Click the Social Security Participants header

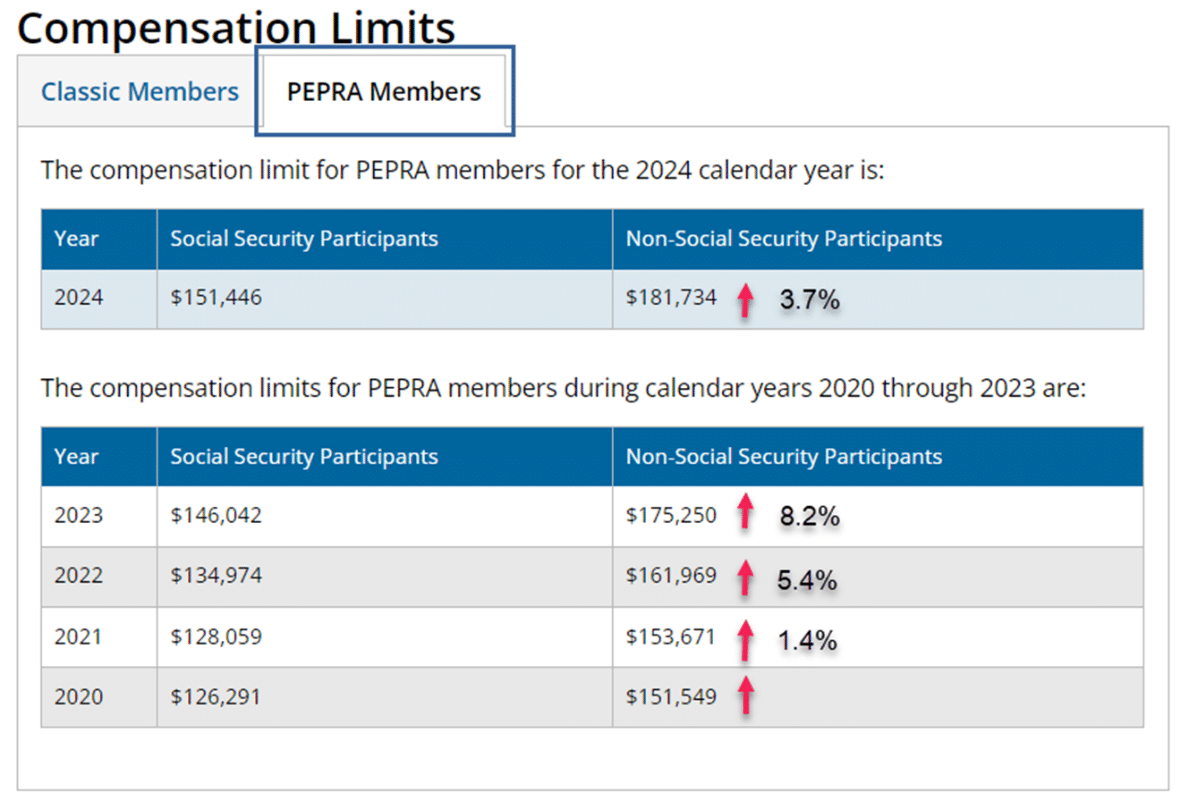pos(303,238)
